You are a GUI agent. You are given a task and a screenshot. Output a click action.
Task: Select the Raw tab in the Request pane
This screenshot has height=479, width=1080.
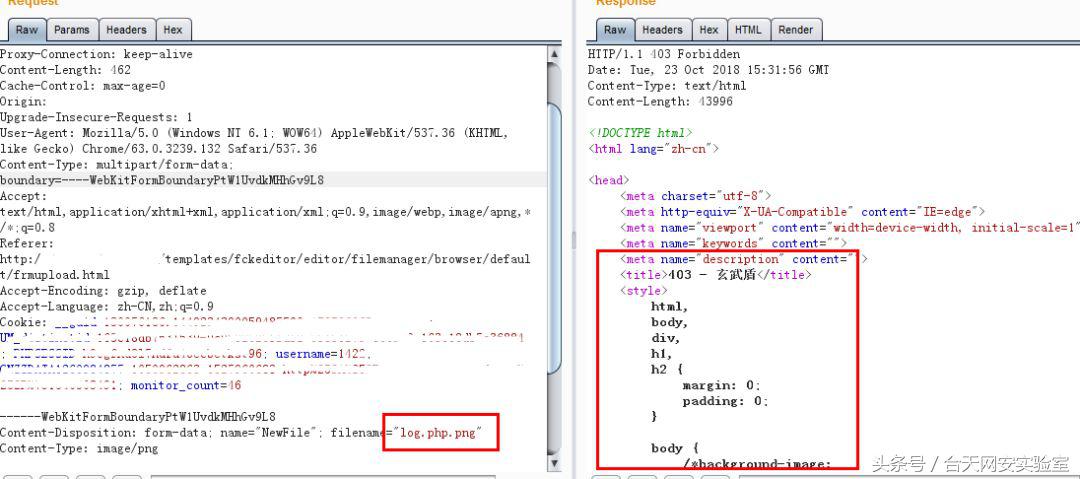[27, 30]
